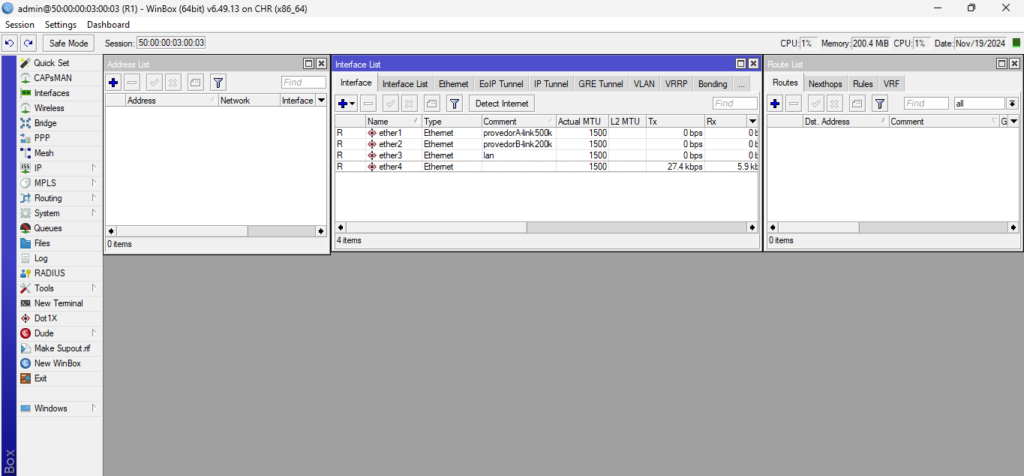Open Interfaces in sidebar menu
The height and width of the screenshot is (476, 1024).
click(x=52, y=93)
